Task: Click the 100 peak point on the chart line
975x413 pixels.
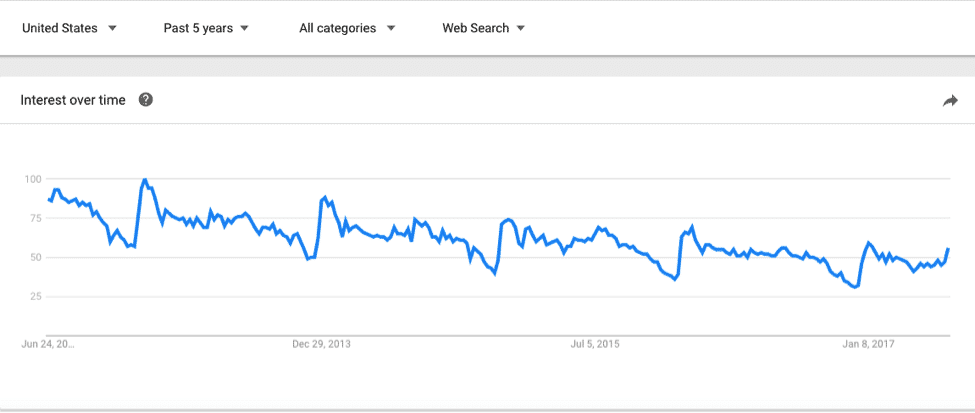Action: [x=144, y=179]
